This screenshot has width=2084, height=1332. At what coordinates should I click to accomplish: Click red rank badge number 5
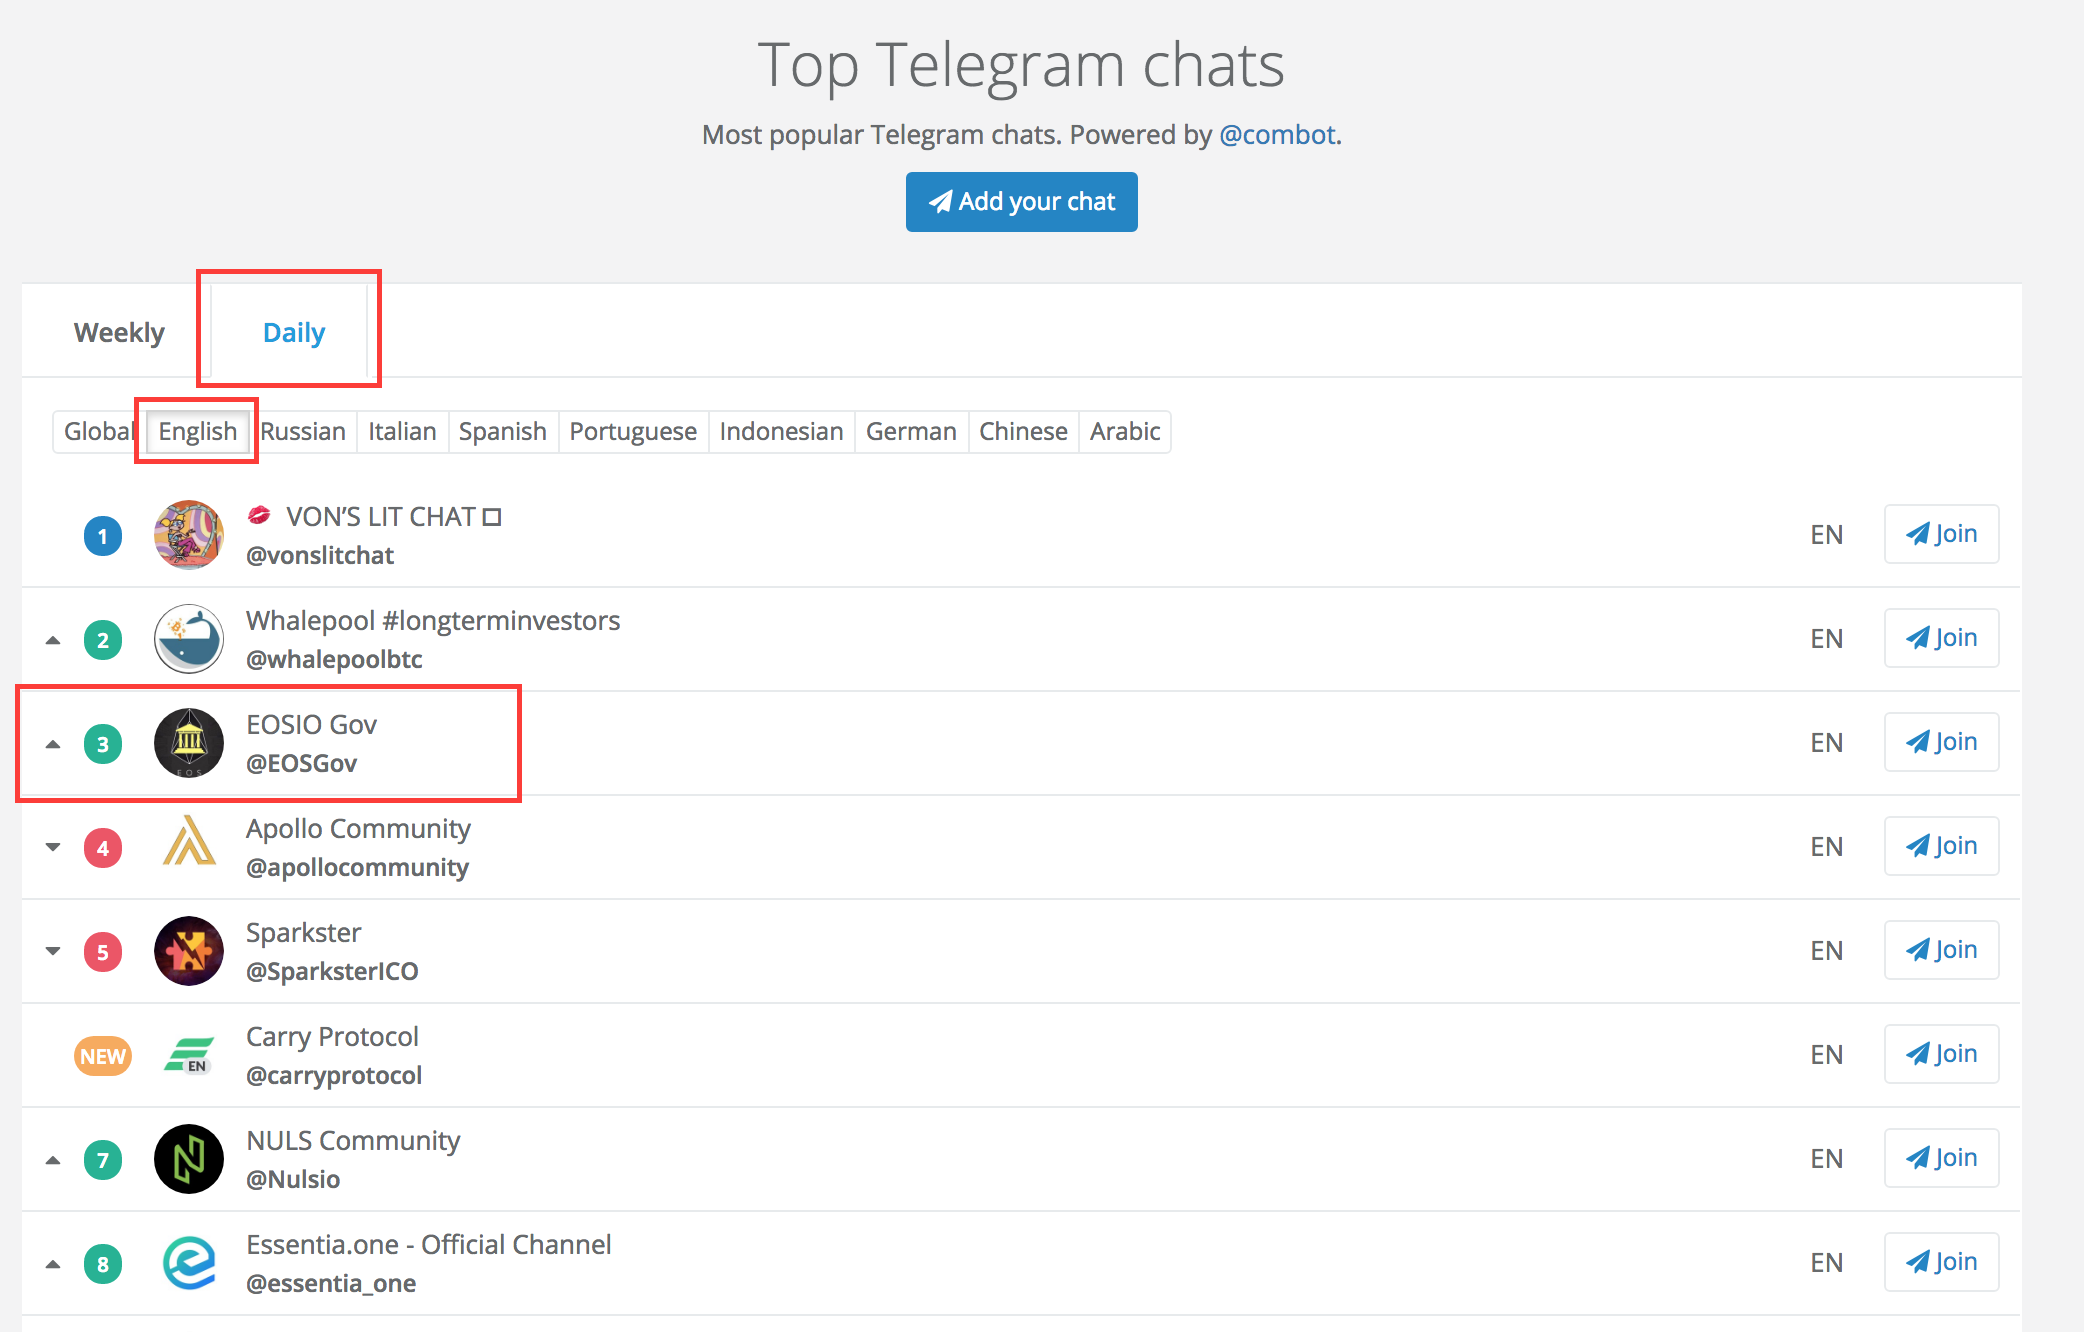(x=103, y=952)
